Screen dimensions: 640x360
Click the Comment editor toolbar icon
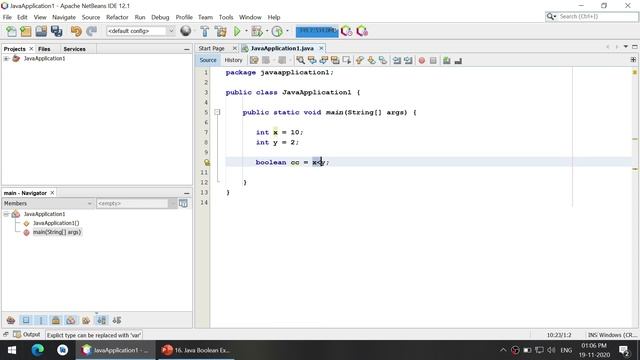point(447,60)
